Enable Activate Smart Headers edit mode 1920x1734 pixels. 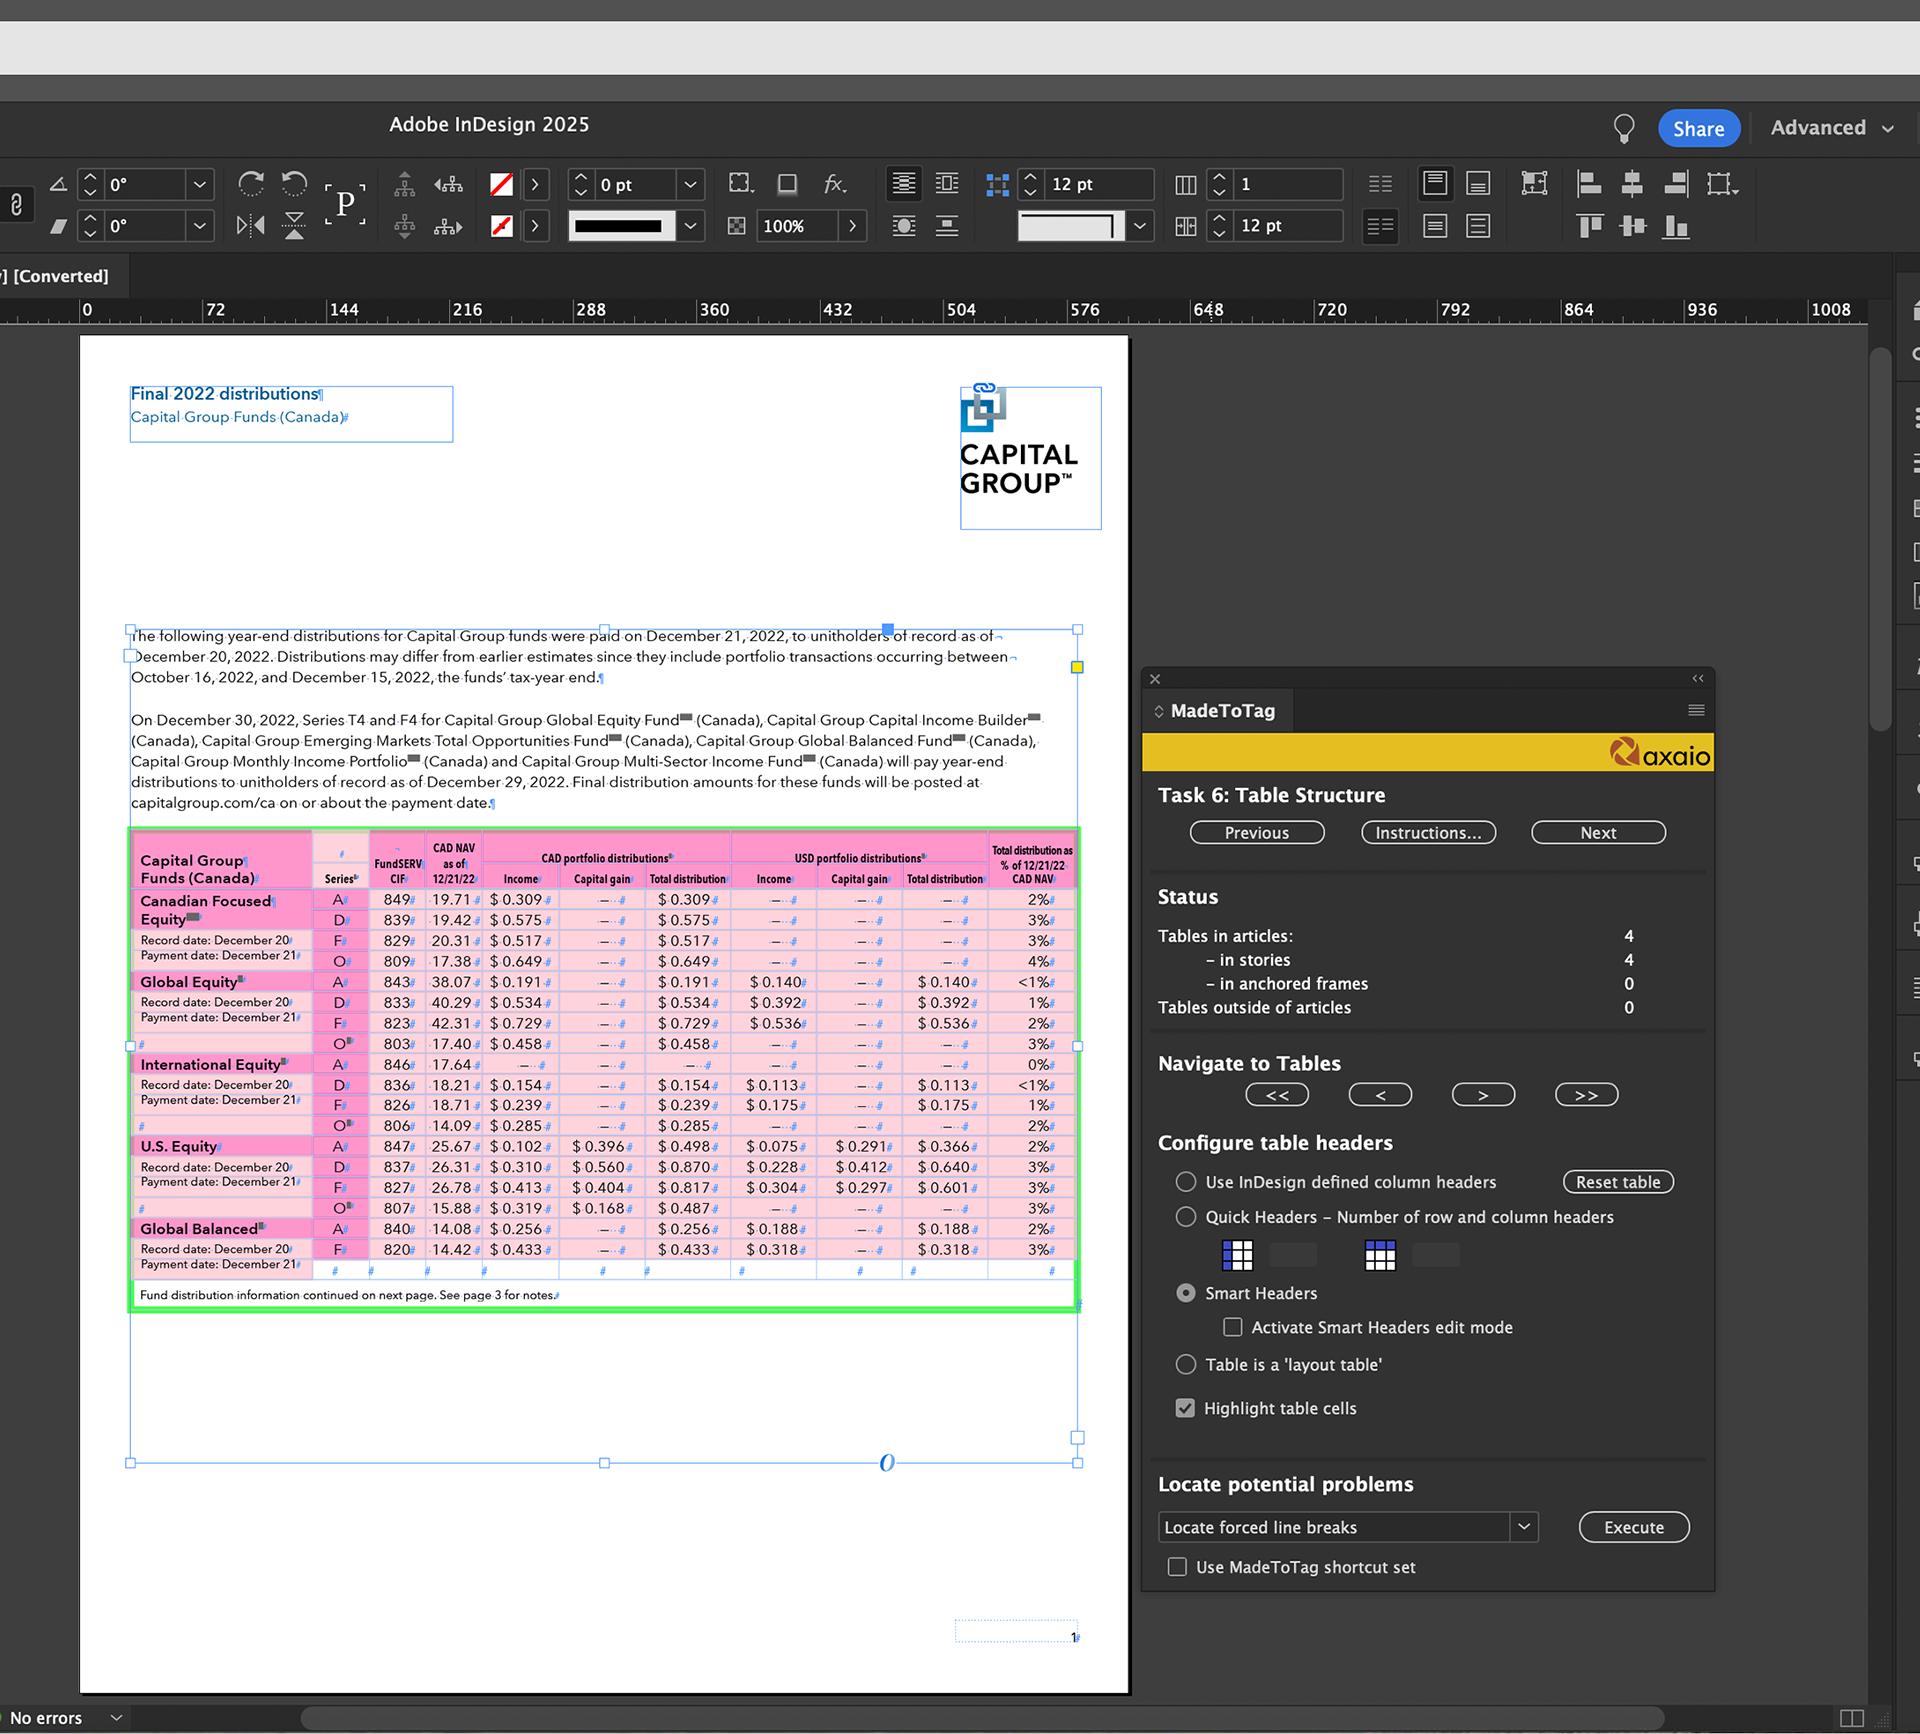1233,1327
